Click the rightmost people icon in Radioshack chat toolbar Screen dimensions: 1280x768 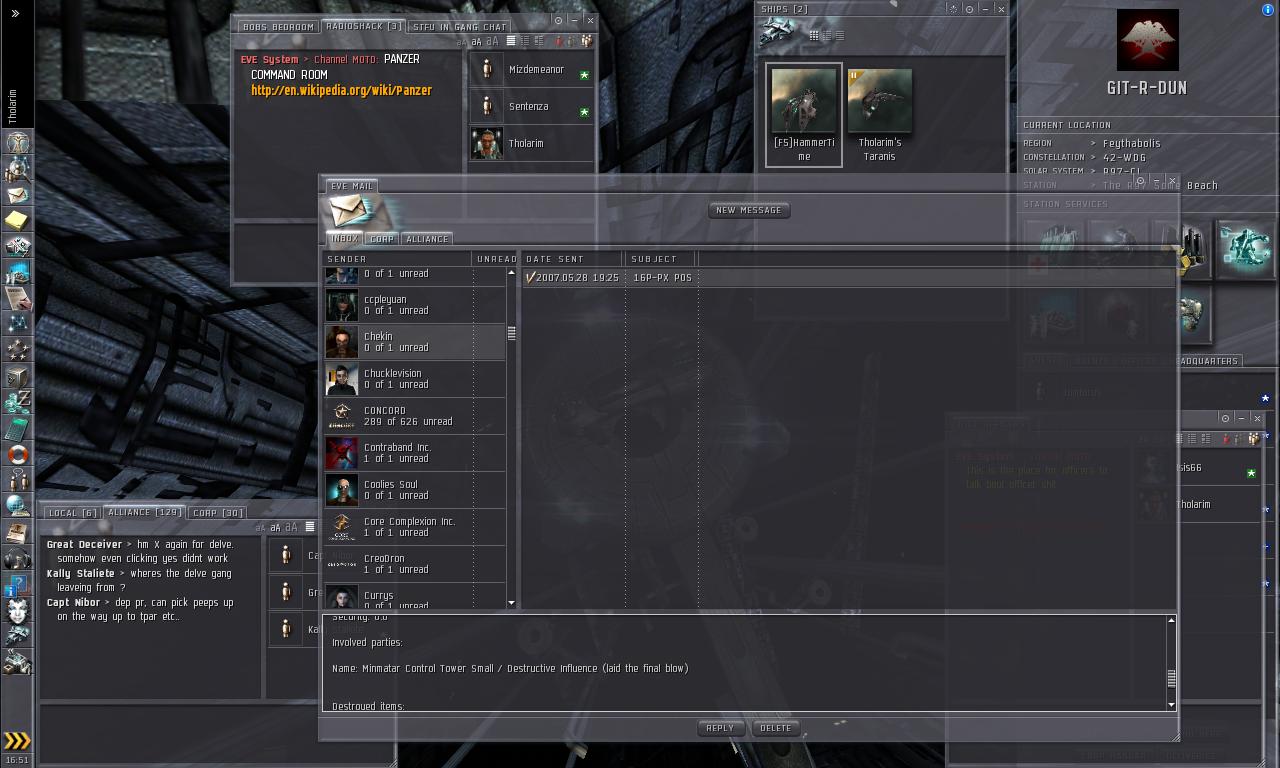pyautogui.click(x=587, y=41)
